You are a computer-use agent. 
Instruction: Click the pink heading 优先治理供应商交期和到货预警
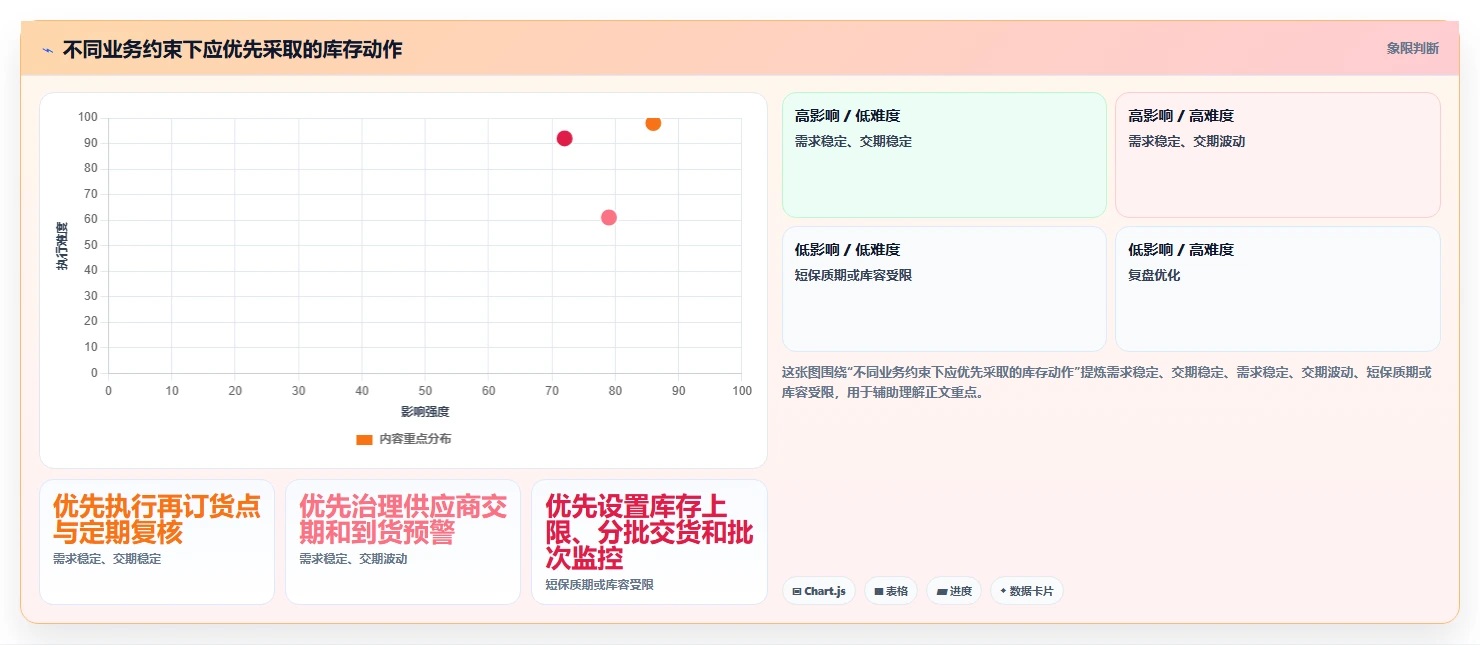pos(403,519)
